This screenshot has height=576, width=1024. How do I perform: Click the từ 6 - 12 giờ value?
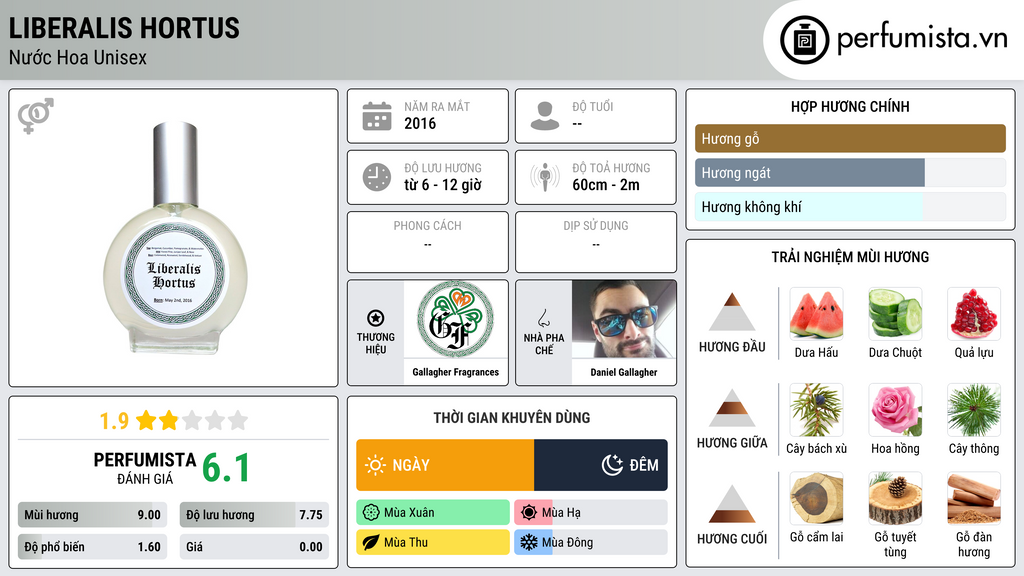click(443, 185)
